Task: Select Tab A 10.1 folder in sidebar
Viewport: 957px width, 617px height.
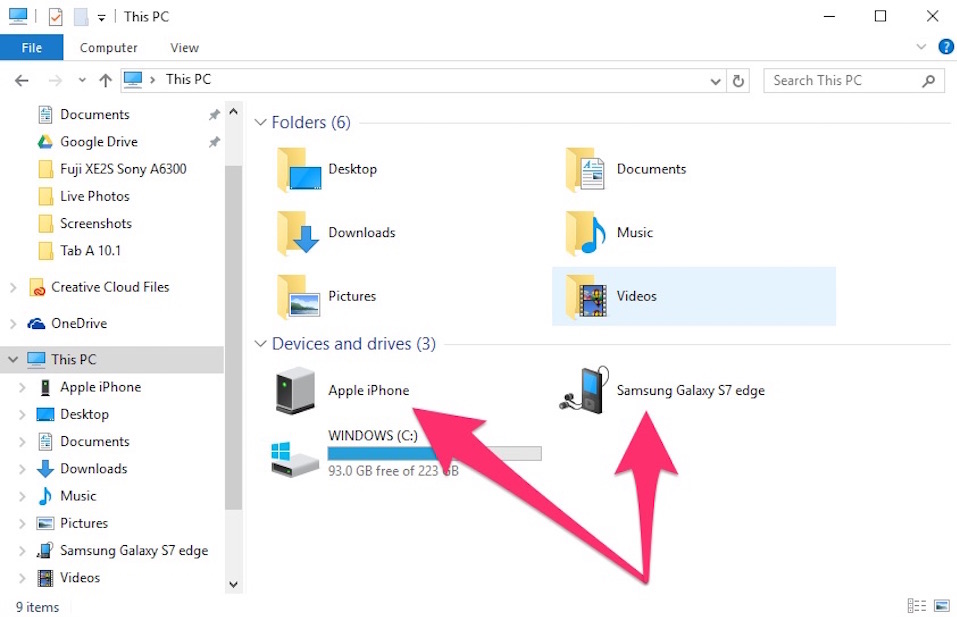Action: (79, 251)
